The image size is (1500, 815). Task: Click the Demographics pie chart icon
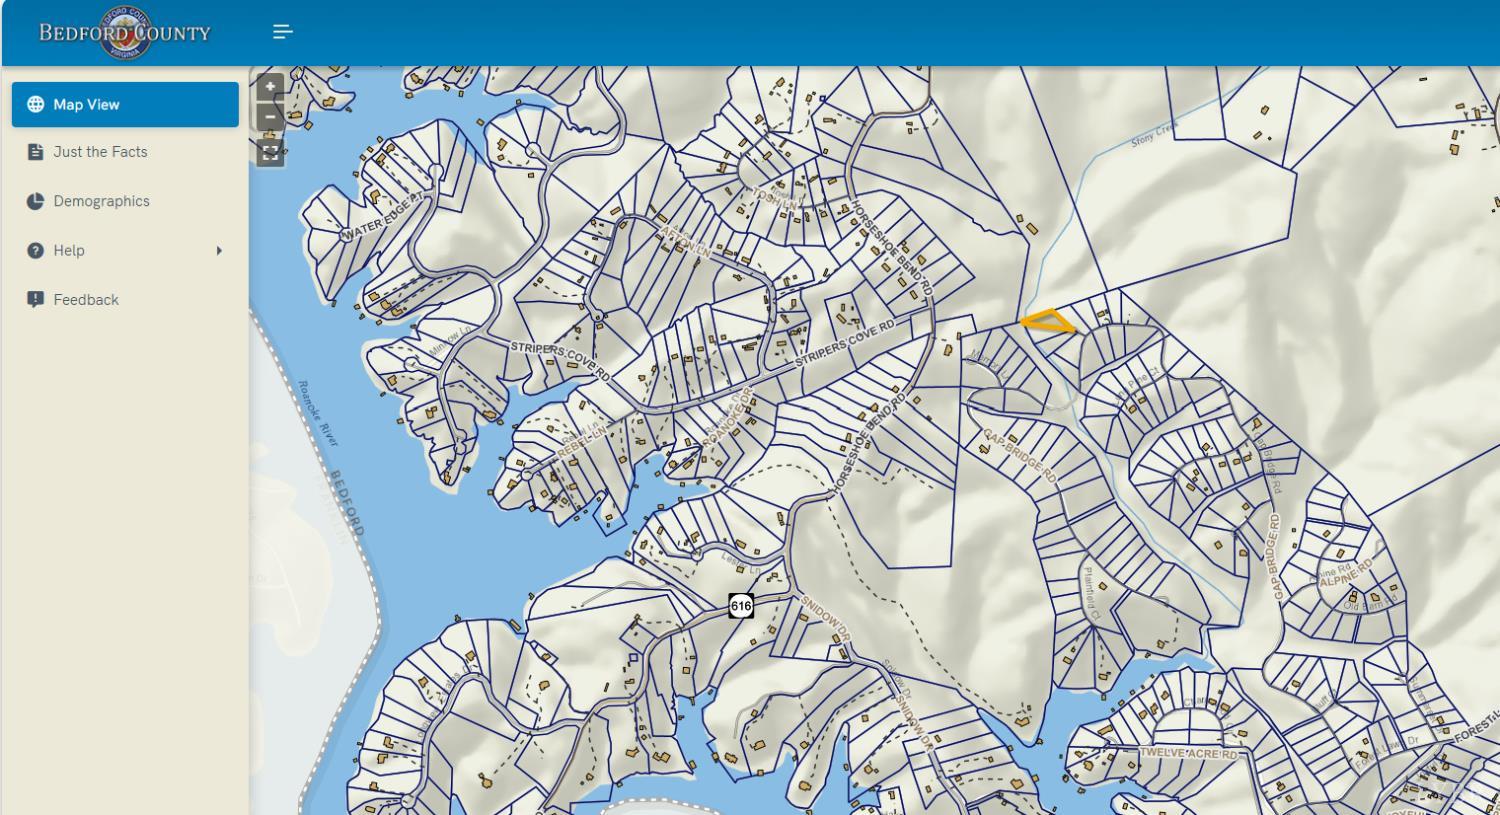(x=36, y=201)
